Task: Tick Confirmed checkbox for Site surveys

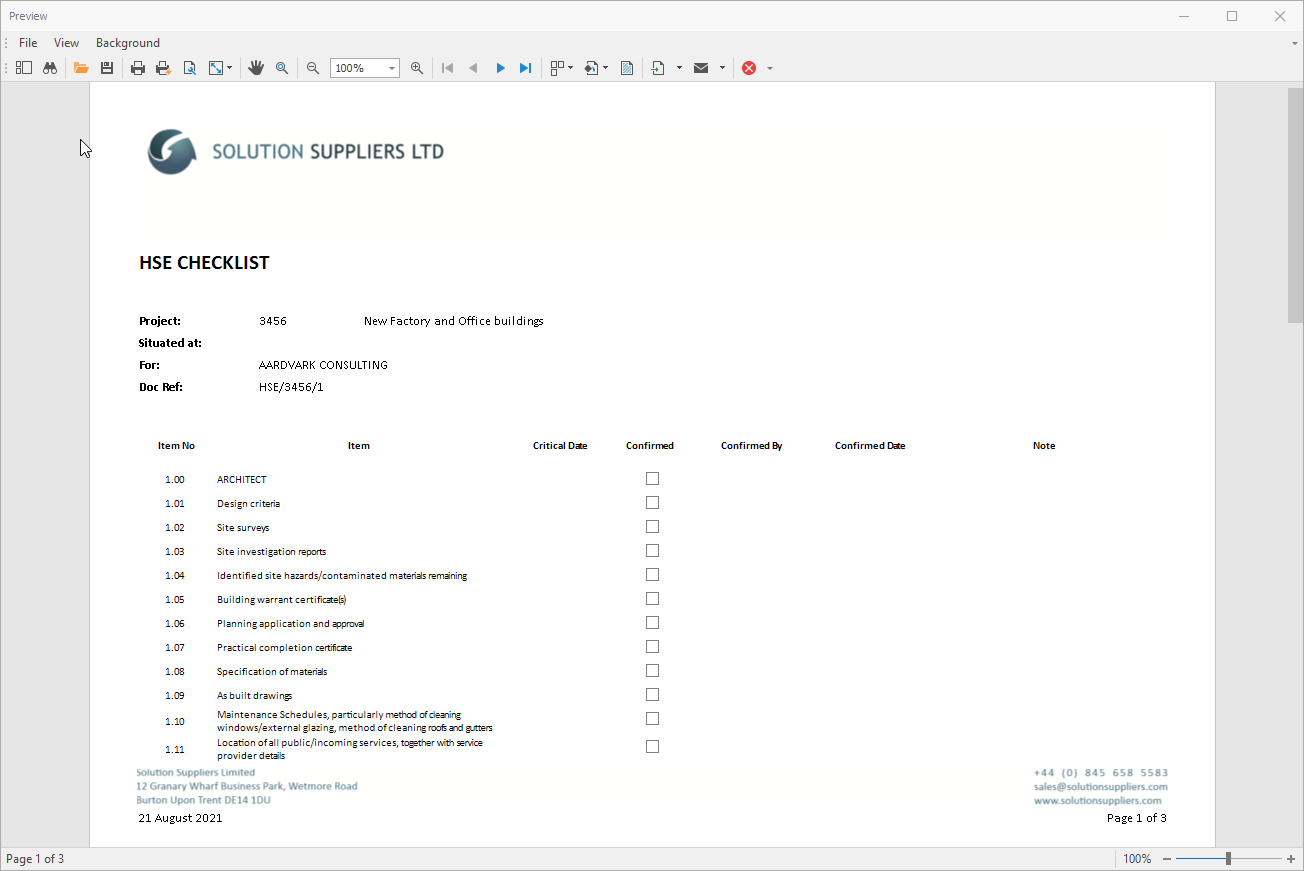Action: 652,527
